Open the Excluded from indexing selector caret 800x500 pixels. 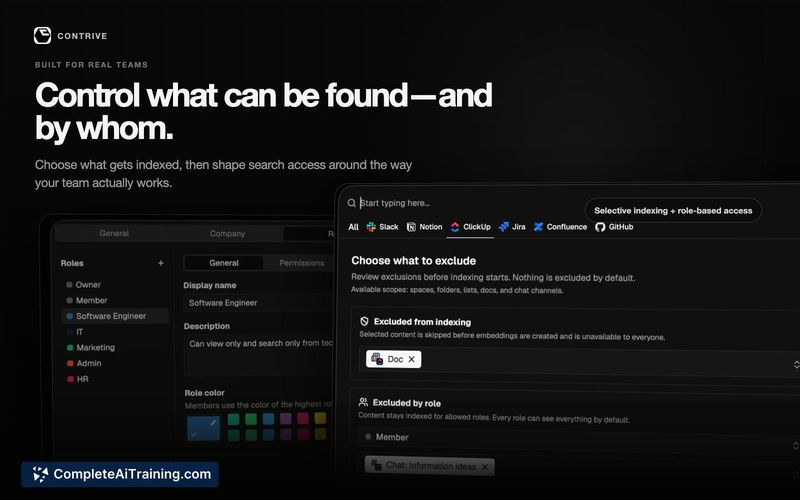796,365
